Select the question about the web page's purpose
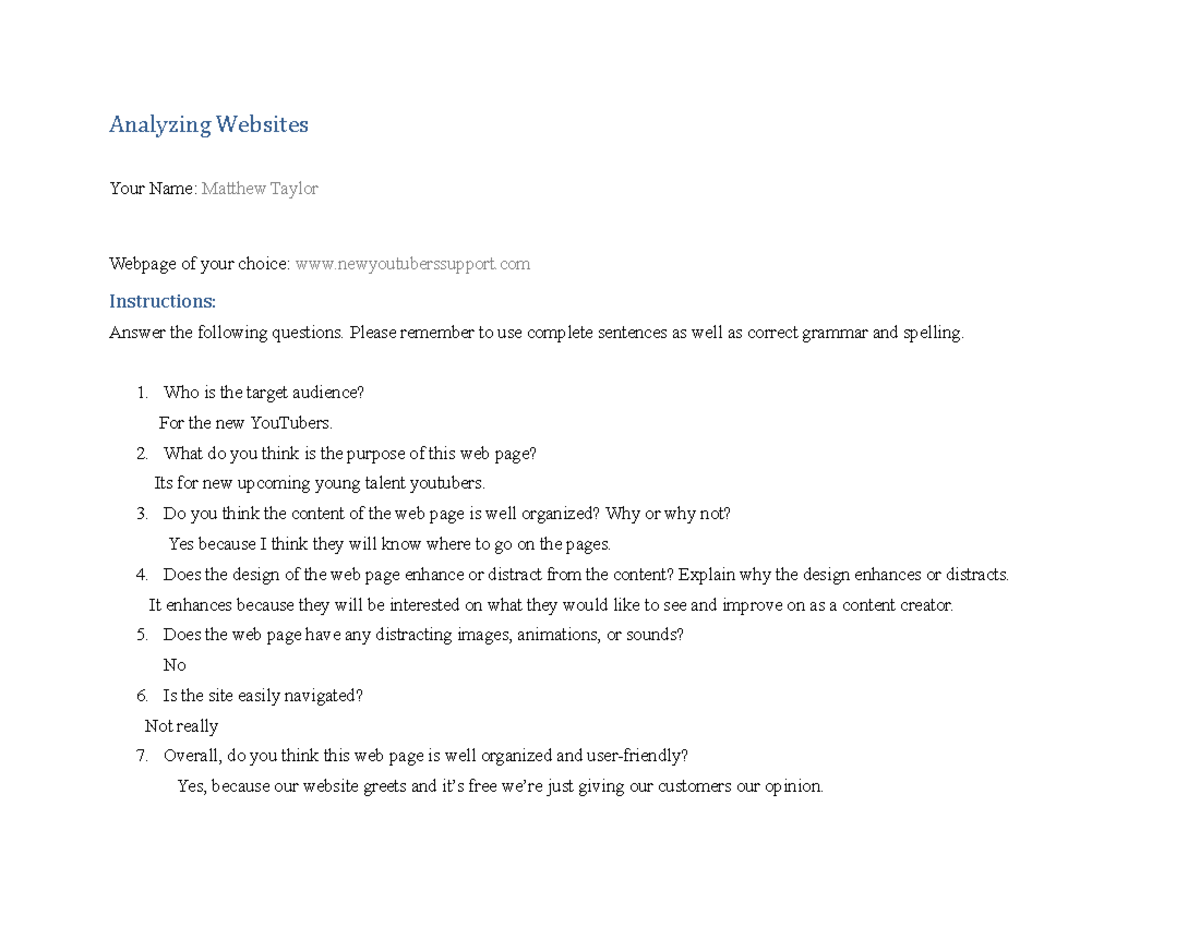Viewport: 1200px width, 927px height. pos(350,453)
